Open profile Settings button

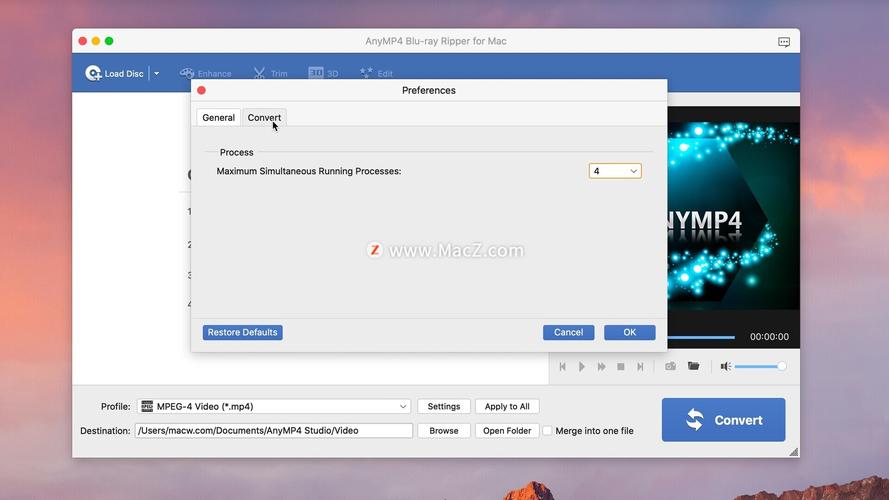[x=444, y=406]
